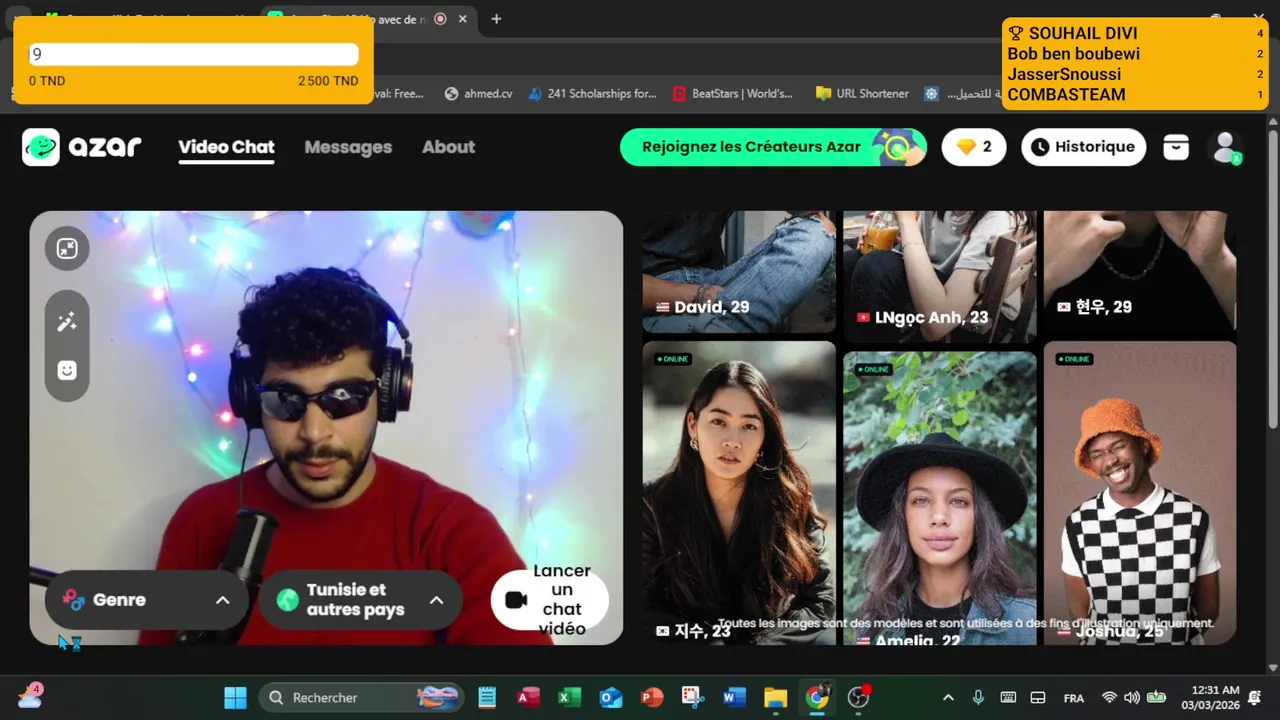Click Lancer un chat vidéo button
Viewport: 1280px width, 720px height.
pyautogui.click(x=550, y=600)
